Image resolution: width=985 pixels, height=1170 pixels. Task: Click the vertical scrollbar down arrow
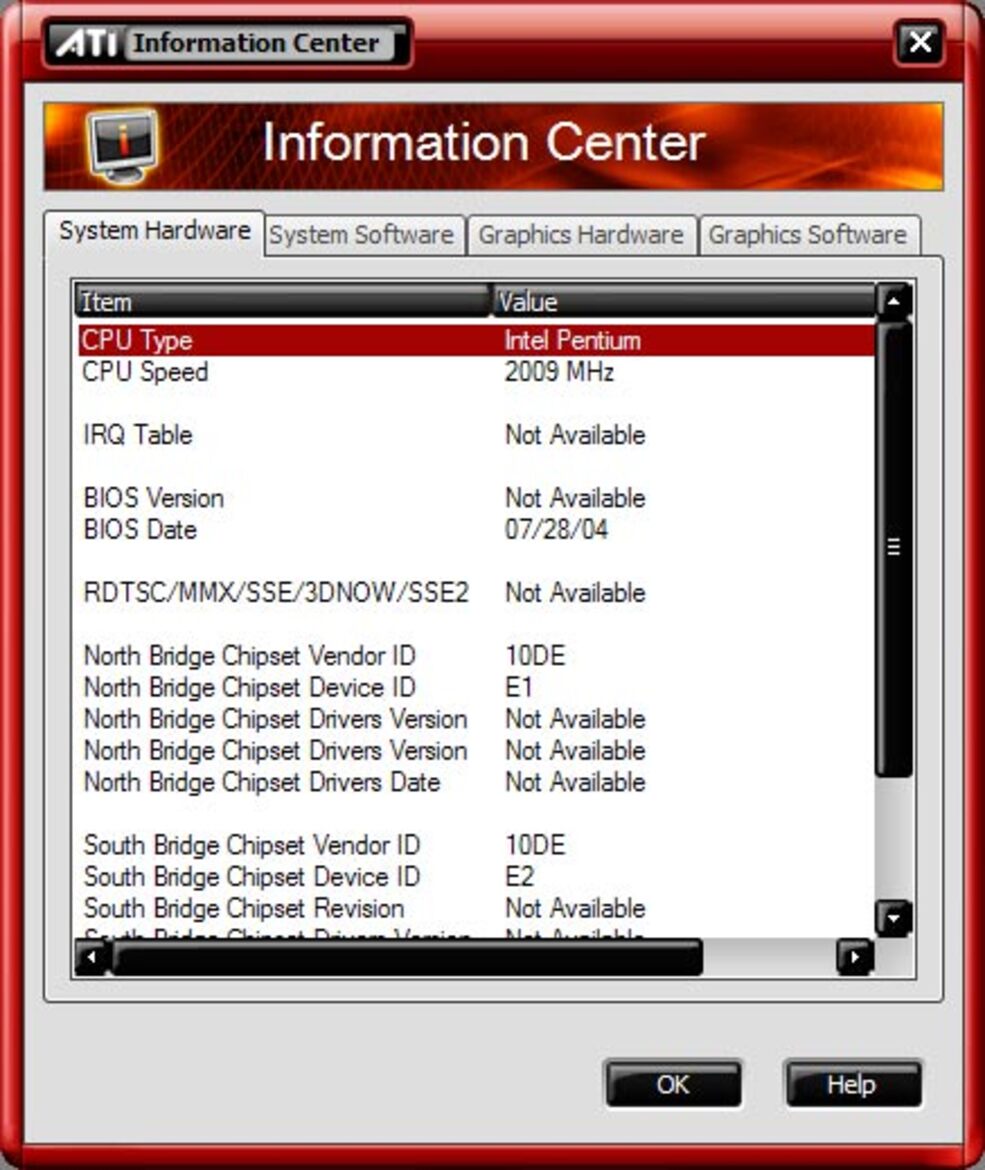pos(894,918)
